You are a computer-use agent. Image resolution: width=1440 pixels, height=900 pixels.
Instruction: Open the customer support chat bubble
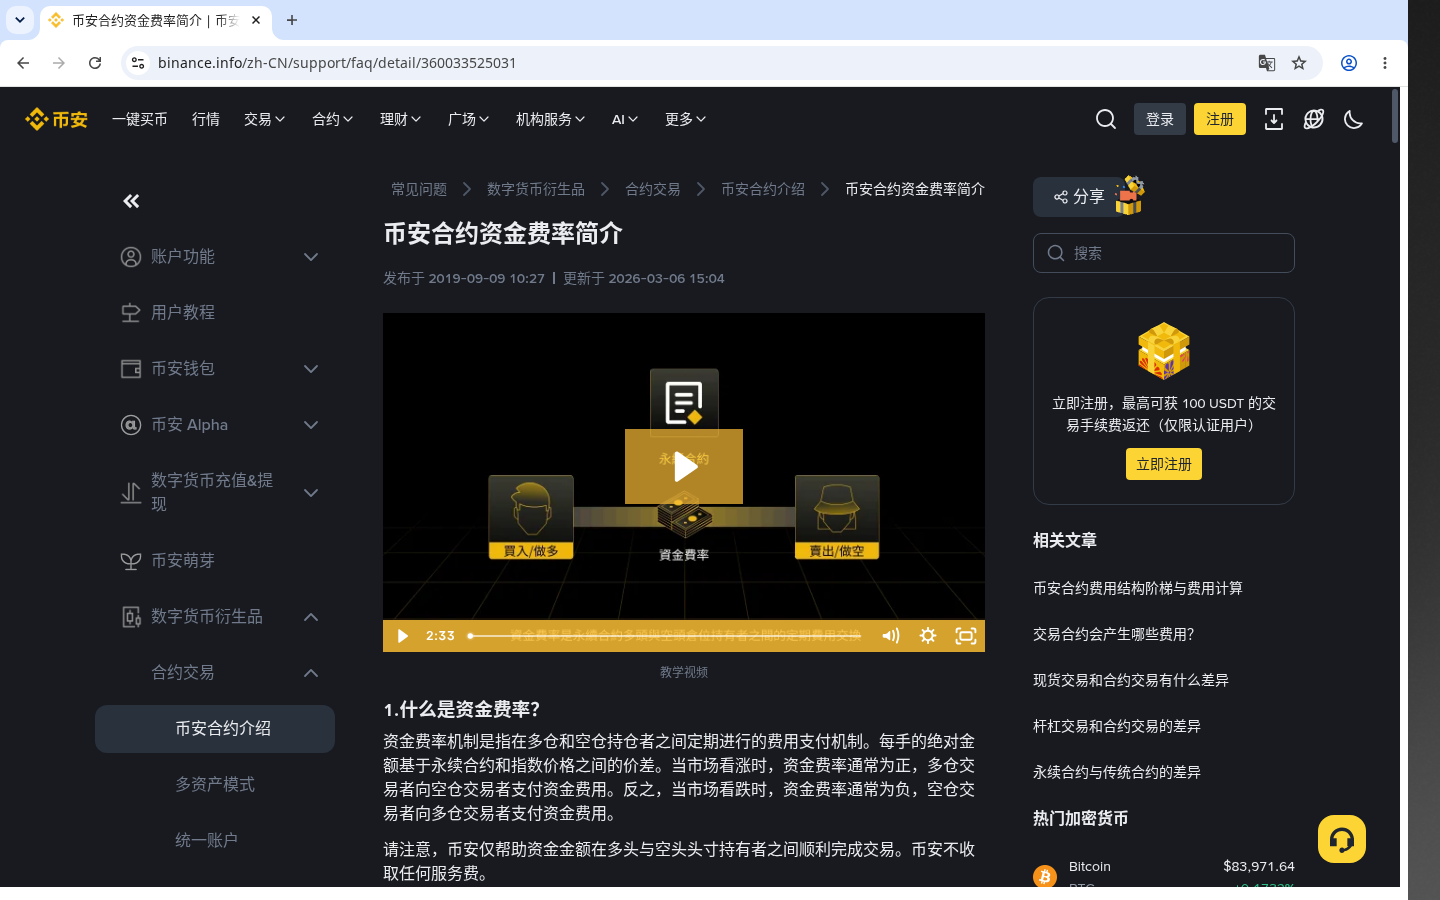pyautogui.click(x=1342, y=839)
